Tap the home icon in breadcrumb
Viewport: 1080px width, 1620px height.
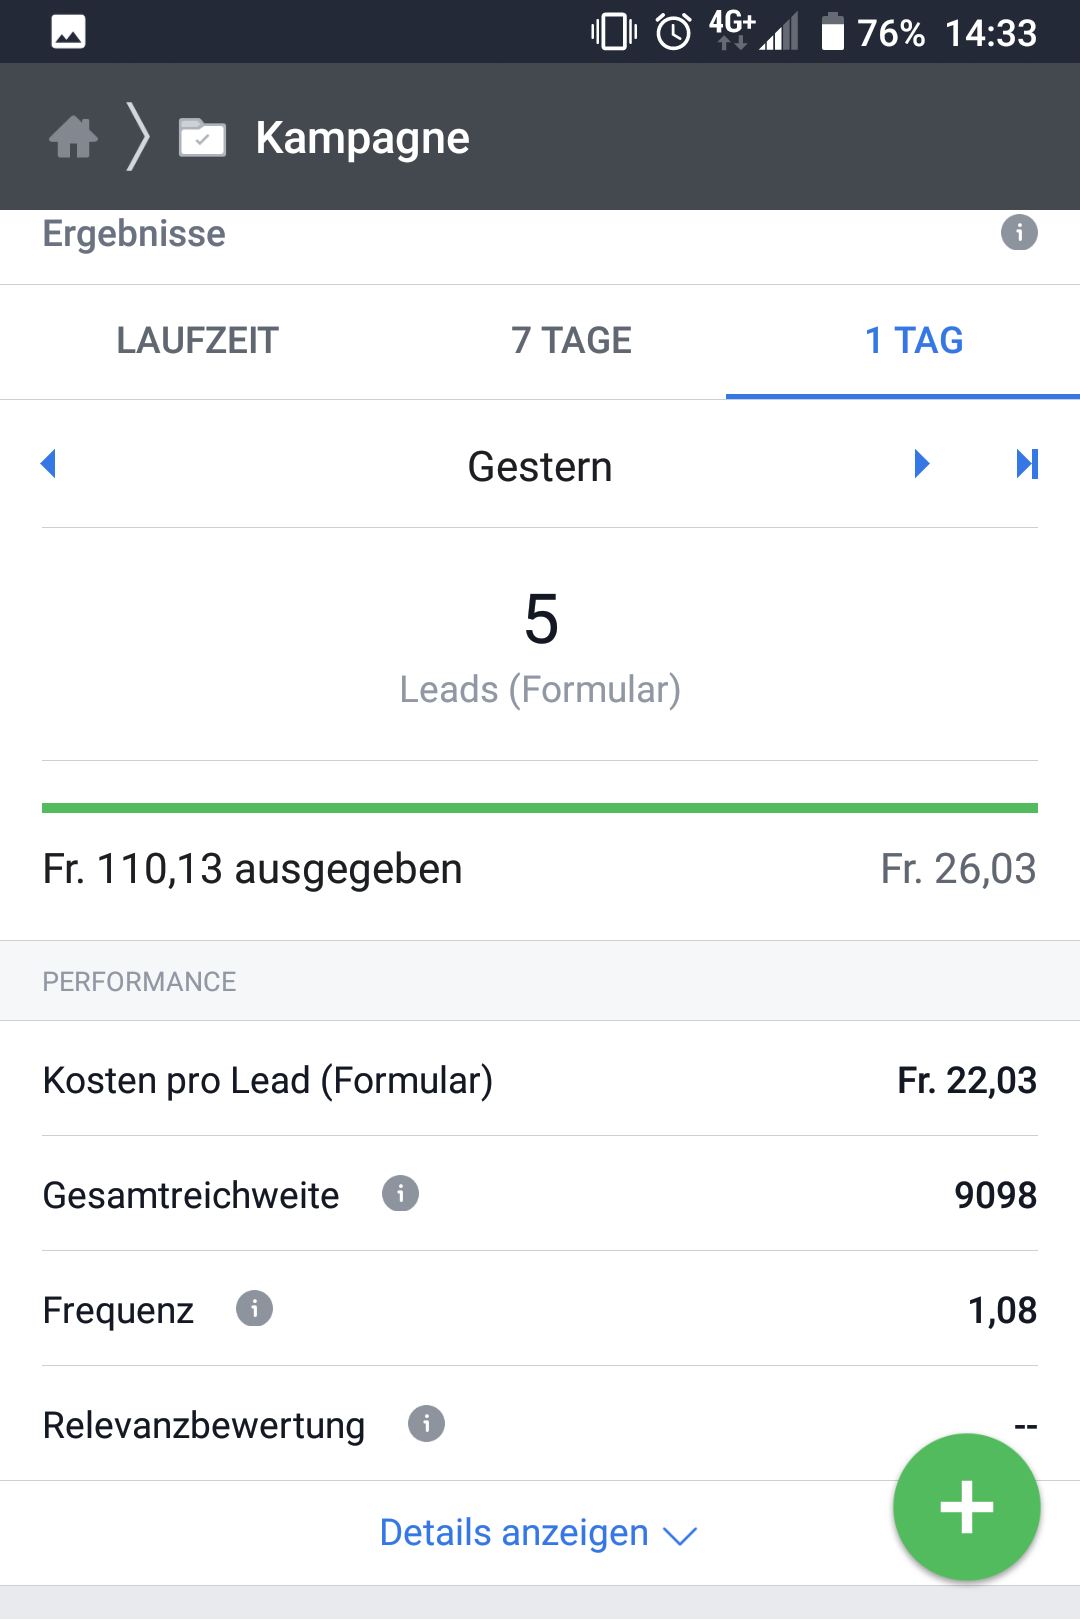coord(74,137)
